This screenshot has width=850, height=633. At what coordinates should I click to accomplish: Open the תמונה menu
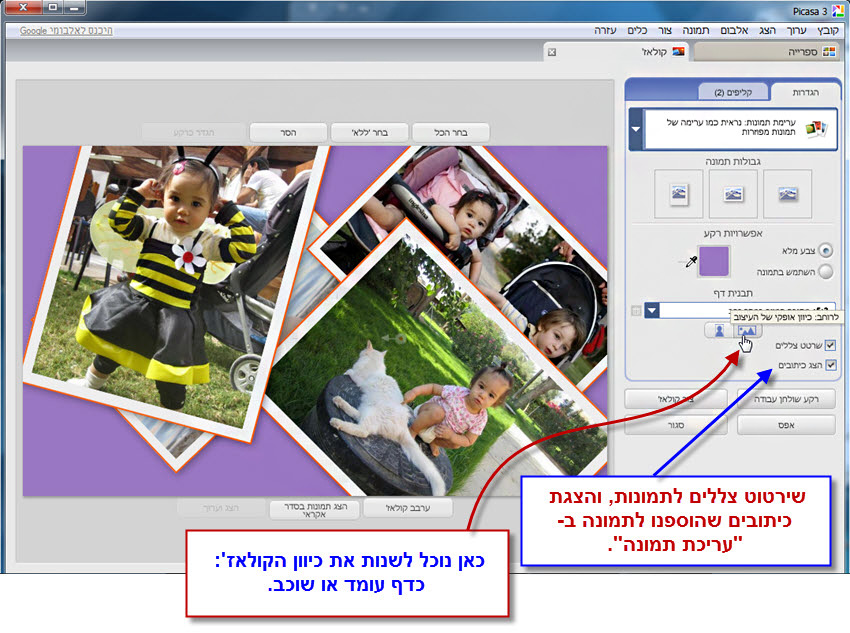[x=696, y=30]
